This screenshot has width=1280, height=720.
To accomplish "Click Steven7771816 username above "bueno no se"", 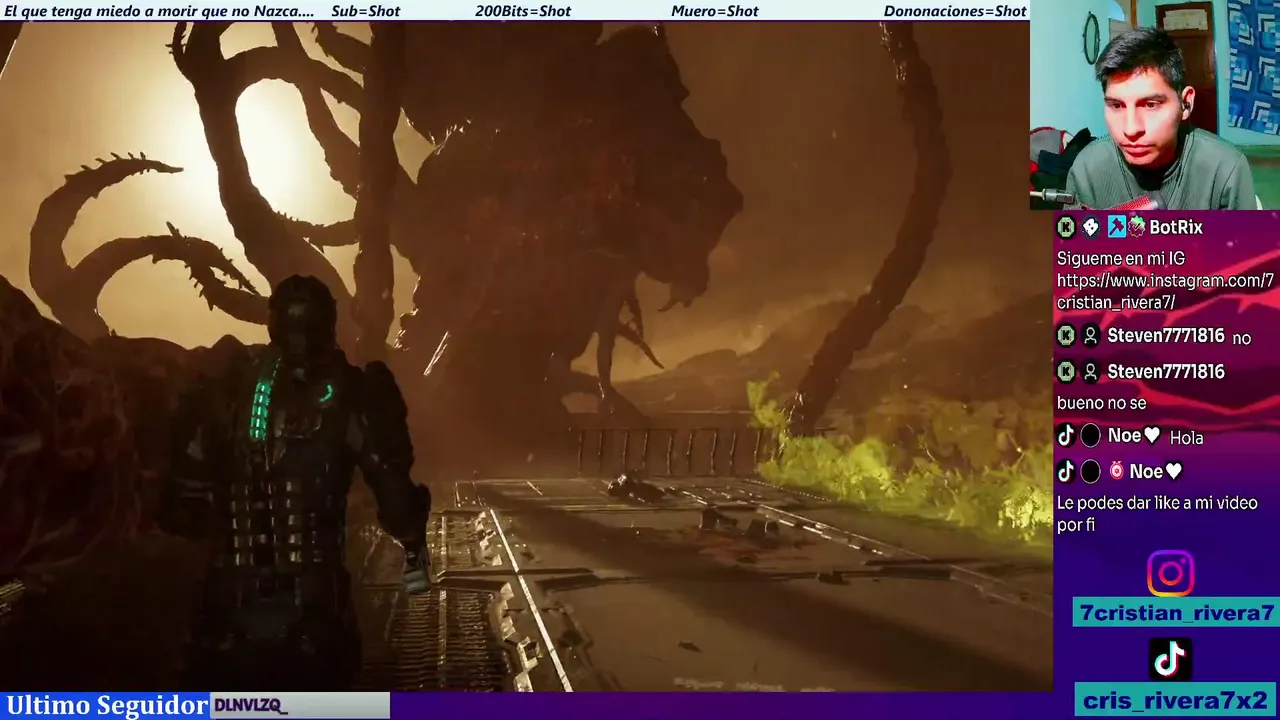I will (1166, 371).
